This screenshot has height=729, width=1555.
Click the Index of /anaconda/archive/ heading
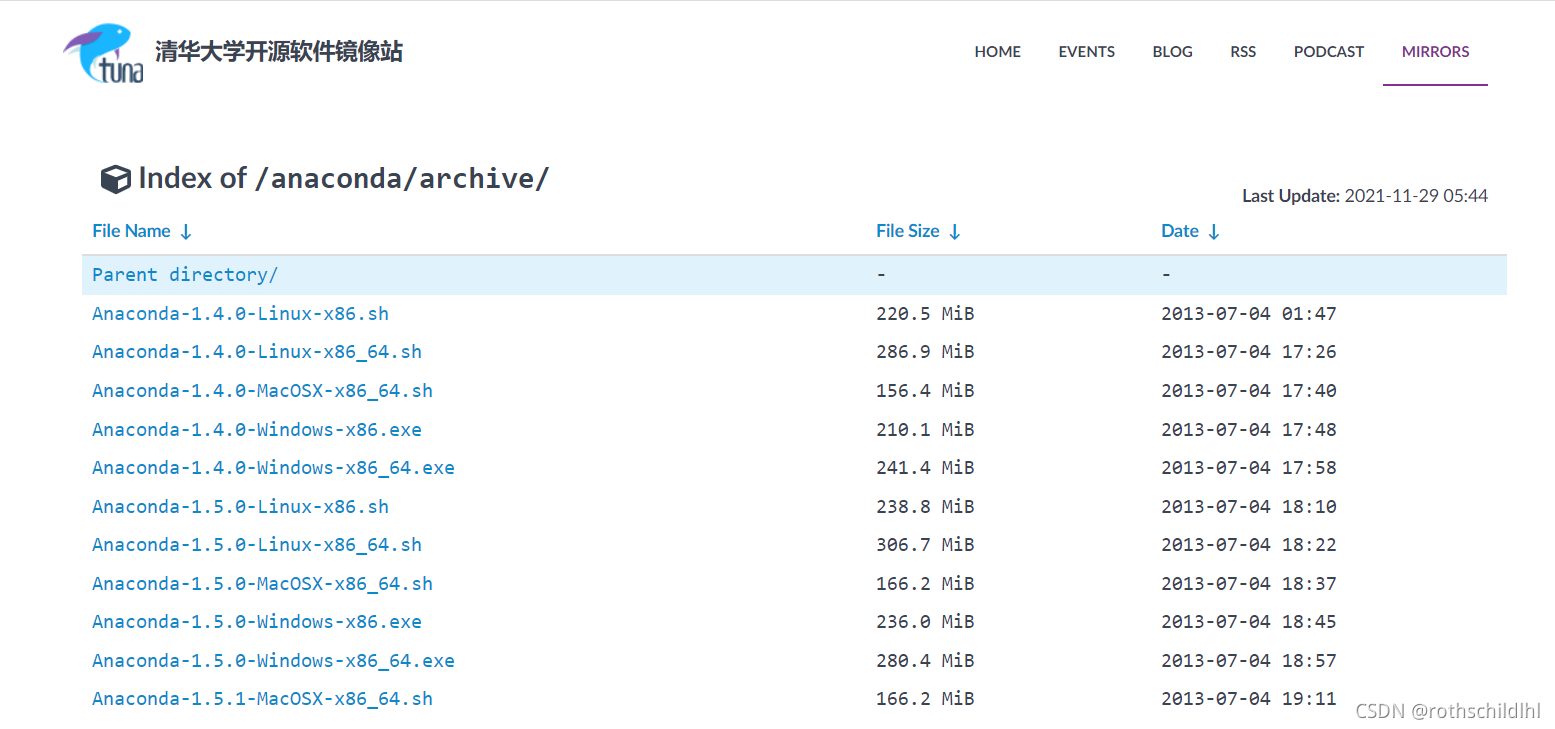pos(344,178)
